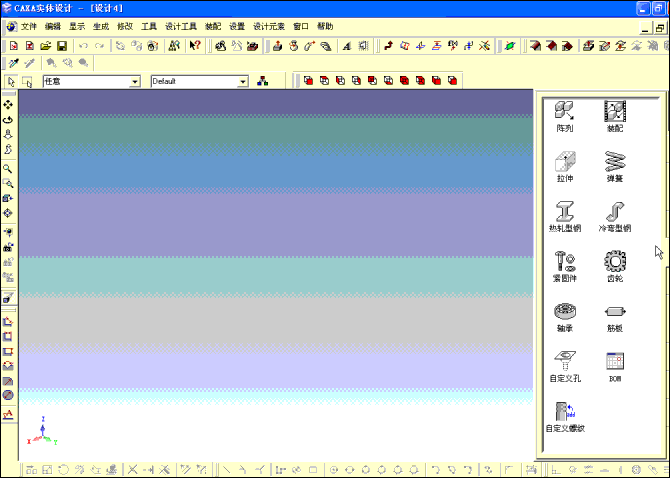Viewport: 670px width, 478px height.
Task: Open the 显示 menu
Action: (x=77, y=26)
